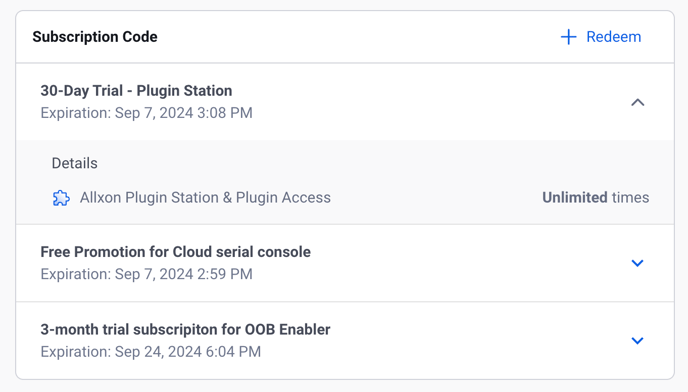Image resolution: width=688 pixels, height=392 pixels.
Task: Expand the 3-month OOB Enabler trial details
Action: coord(637,341)
